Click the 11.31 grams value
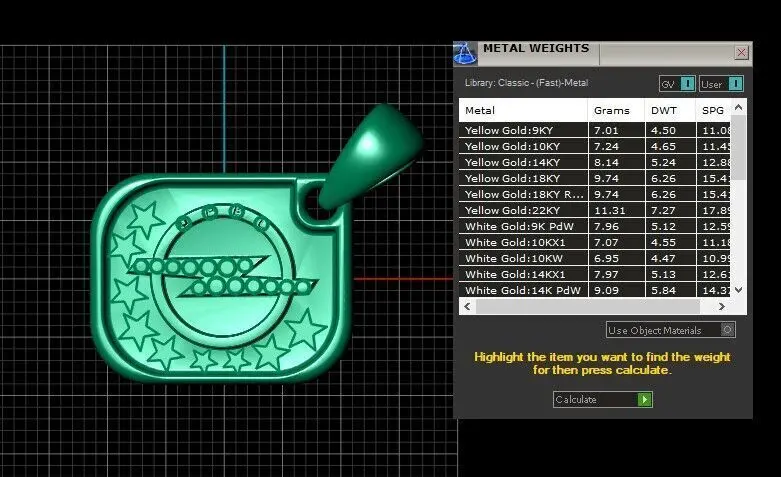The image size is (781, 477). 610,210
